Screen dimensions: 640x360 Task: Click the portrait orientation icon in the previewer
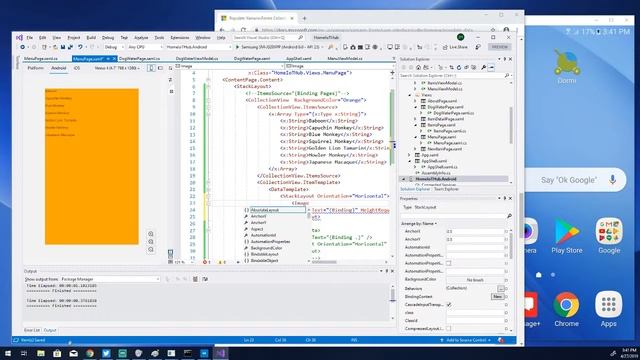click(x=151, y=68)
